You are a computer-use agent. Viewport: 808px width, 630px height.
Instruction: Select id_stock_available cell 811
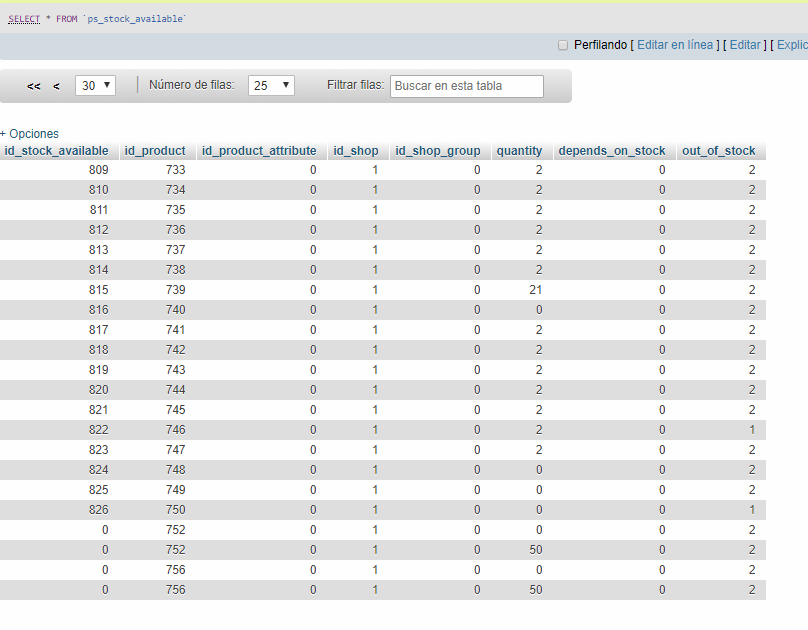(98, 210)
